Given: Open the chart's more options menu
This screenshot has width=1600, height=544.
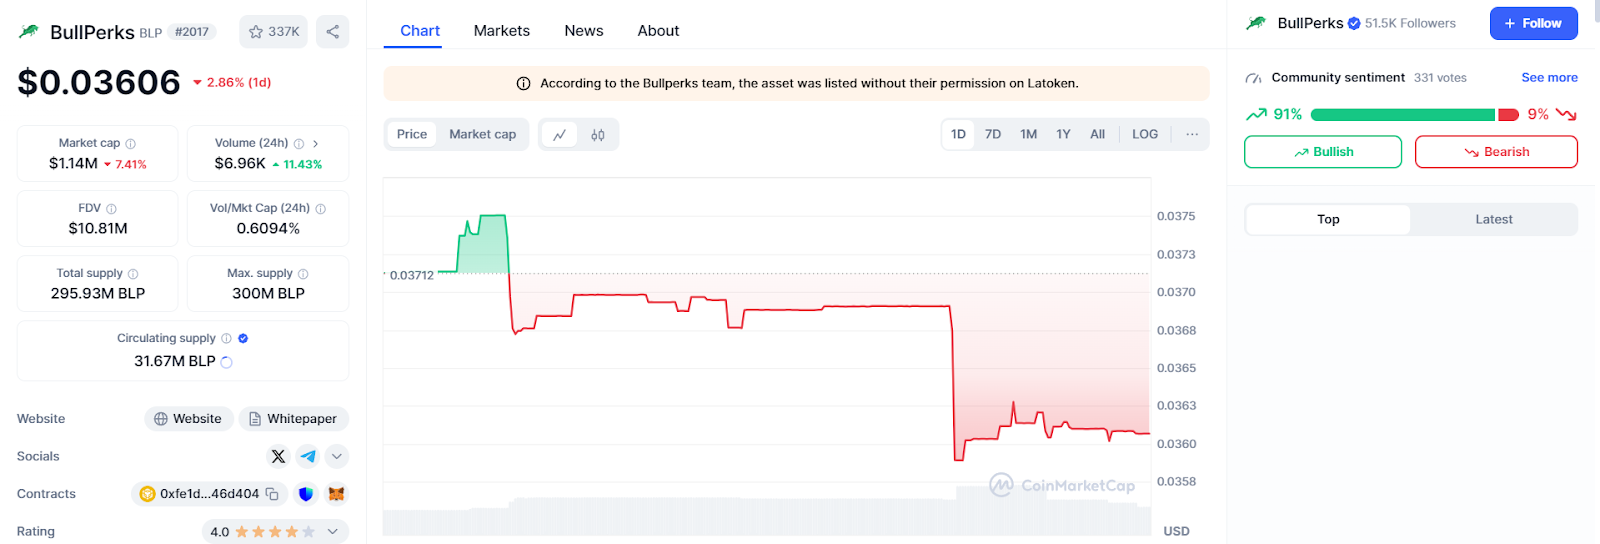Looking at the screenshot, I should point(1191,134).
